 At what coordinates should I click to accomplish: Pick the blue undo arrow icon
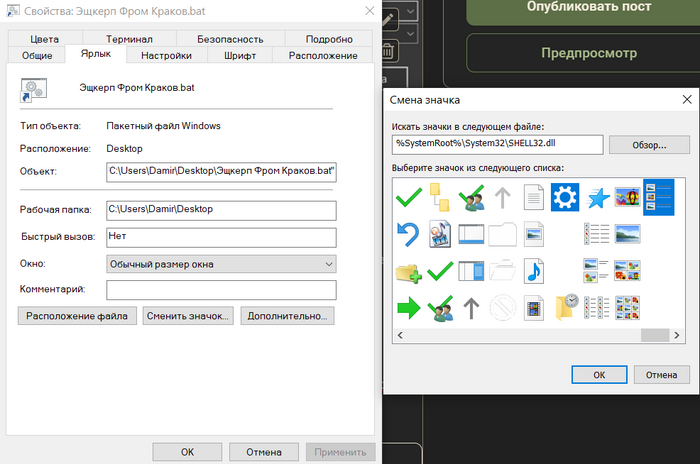coord(409,234)
